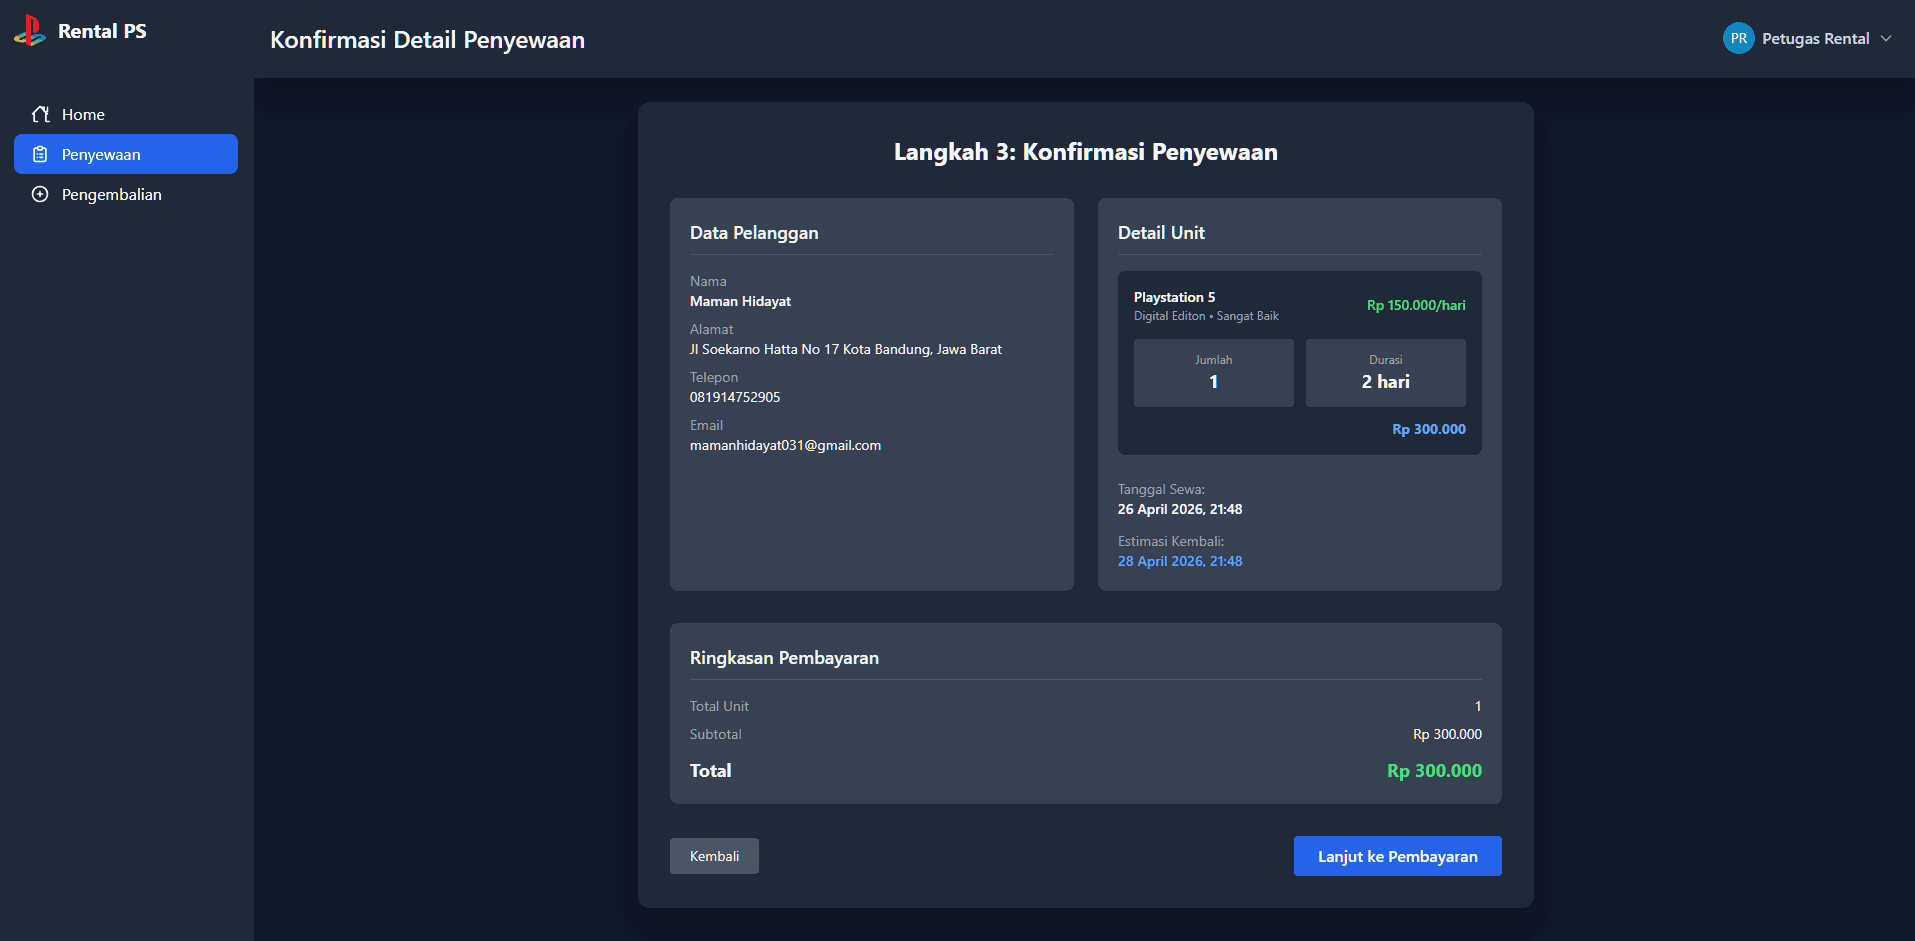Click the Pengembalian circle-plus icon
Image resolution: width=1915 pixels, height=941 pixels.
[x=40, y=194]
